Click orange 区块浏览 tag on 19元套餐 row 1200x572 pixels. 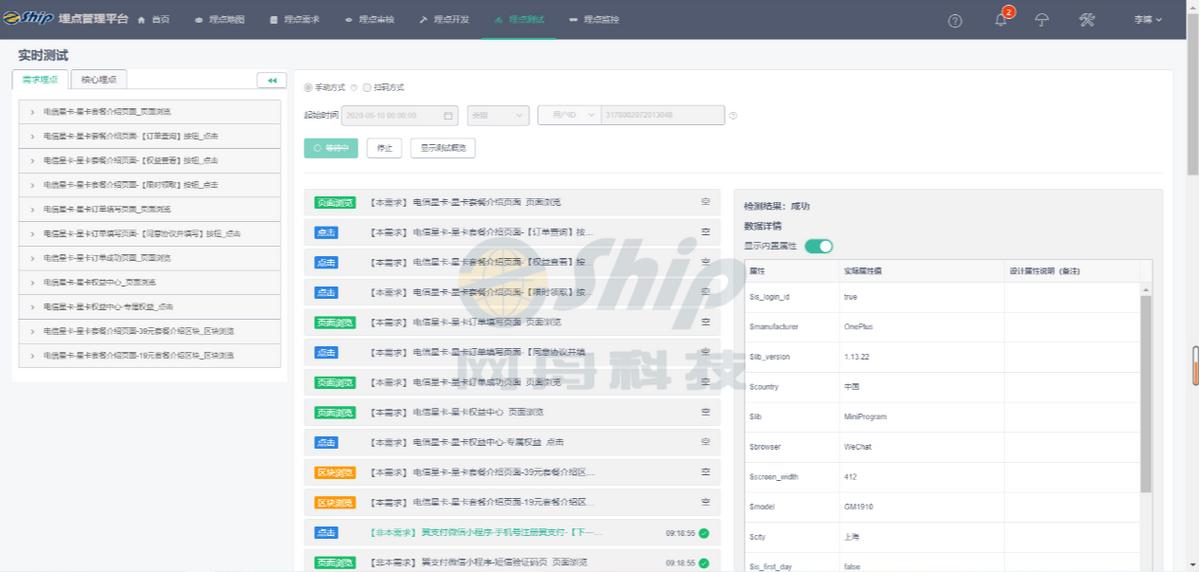tap(334, 503)
